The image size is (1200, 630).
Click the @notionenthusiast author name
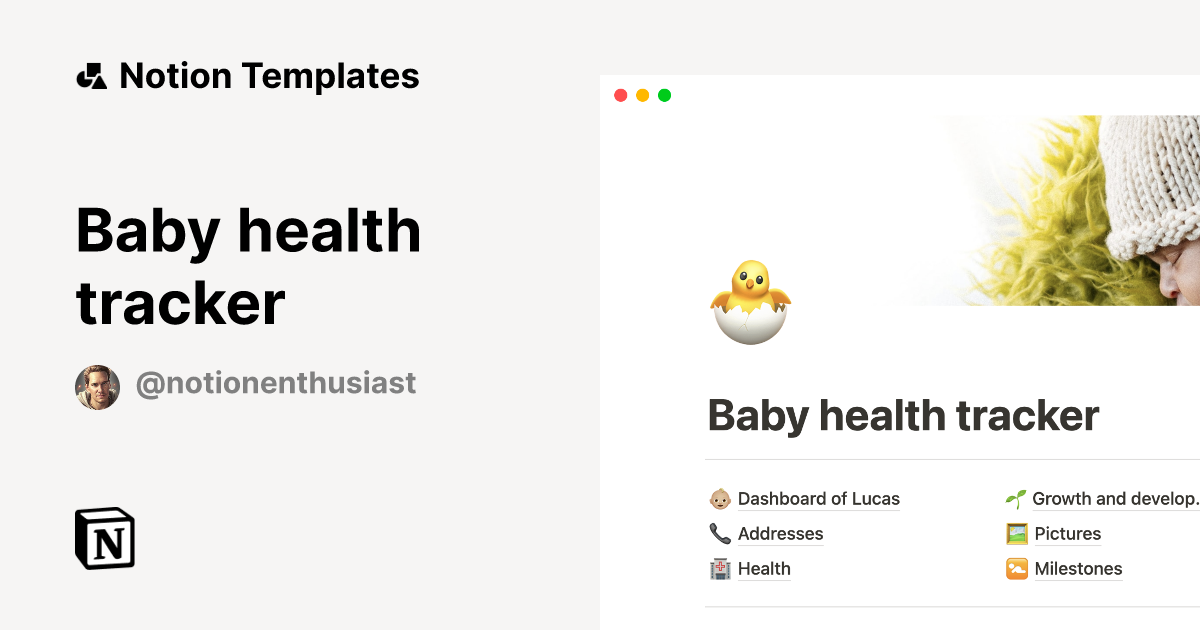coord(275,383)
